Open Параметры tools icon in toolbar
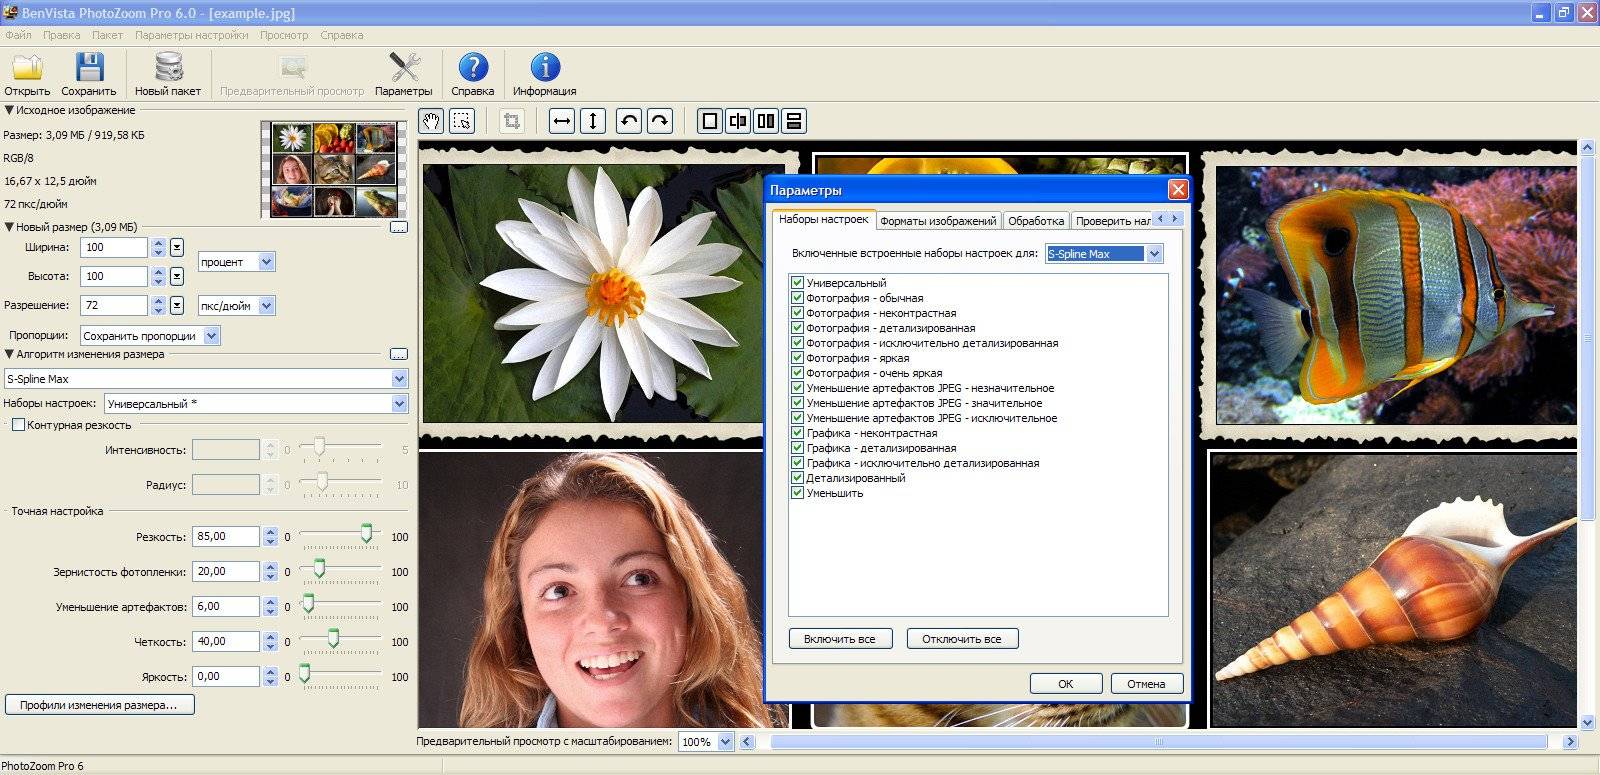Viewport: 1600px width, 775px height. 404,67
